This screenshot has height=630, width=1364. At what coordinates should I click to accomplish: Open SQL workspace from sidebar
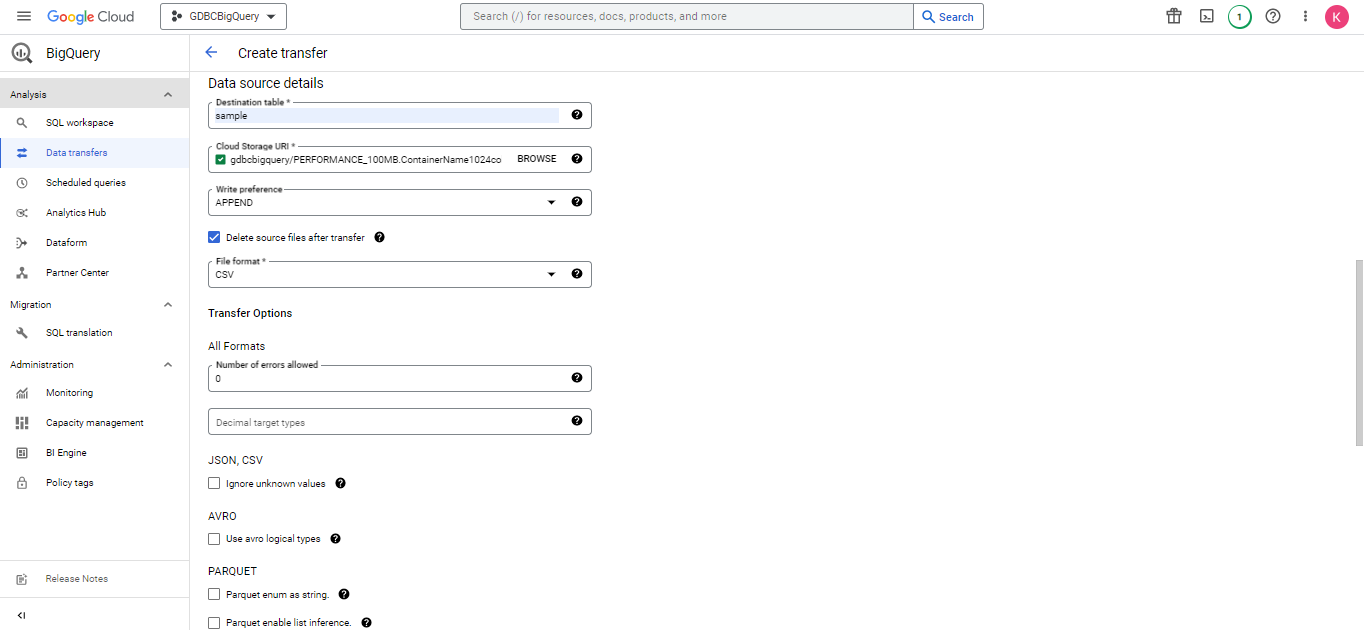pos(79,123)
